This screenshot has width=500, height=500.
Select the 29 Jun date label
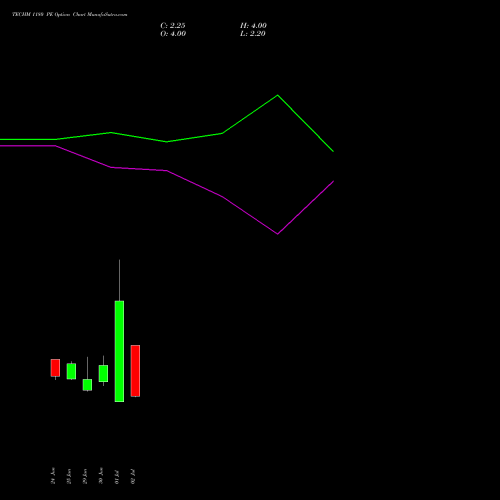click(85, 476)
